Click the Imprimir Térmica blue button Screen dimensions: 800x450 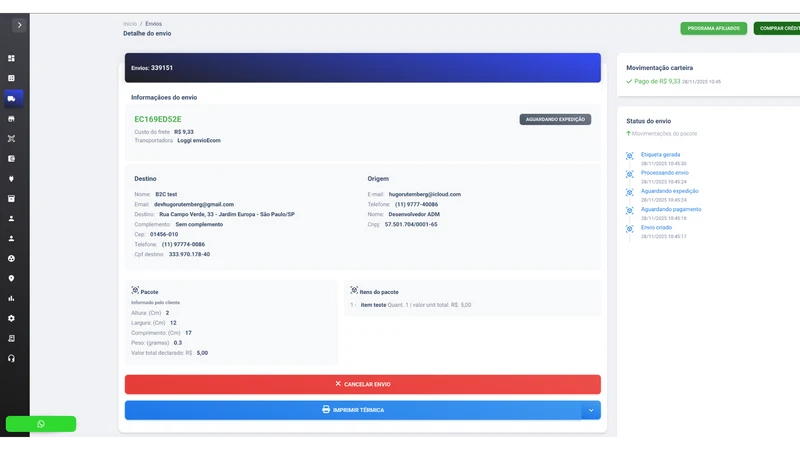coord(353,410)
